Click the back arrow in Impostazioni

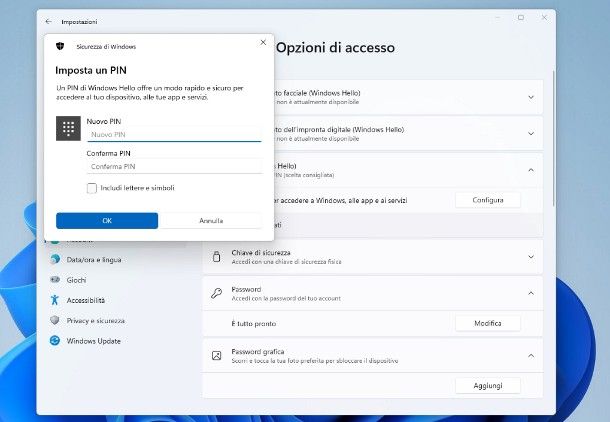point(48,22)
